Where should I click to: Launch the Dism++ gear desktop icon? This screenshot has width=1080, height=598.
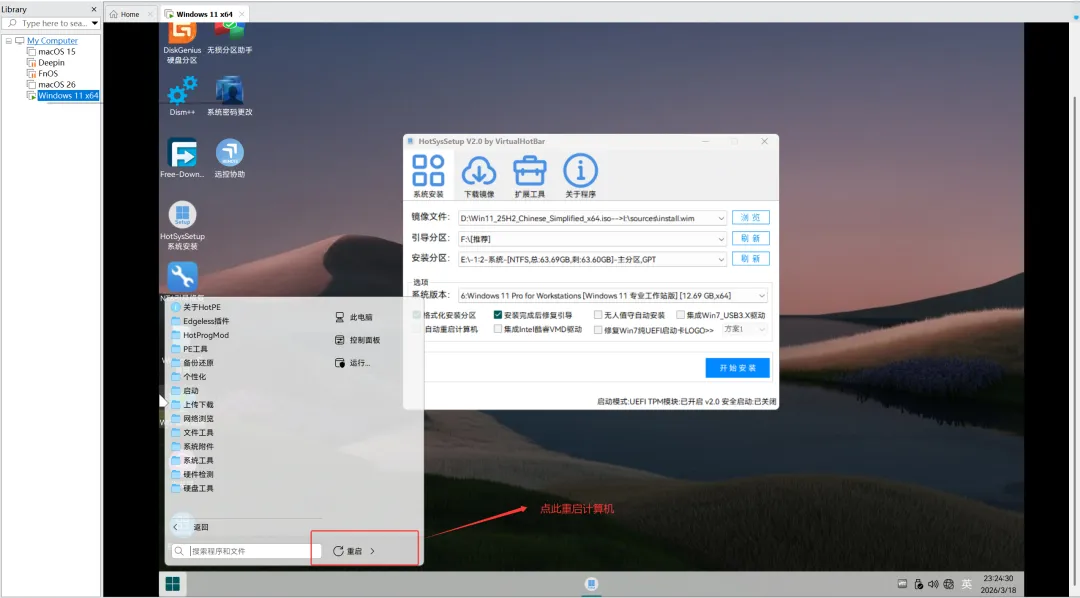click(183, 96)
